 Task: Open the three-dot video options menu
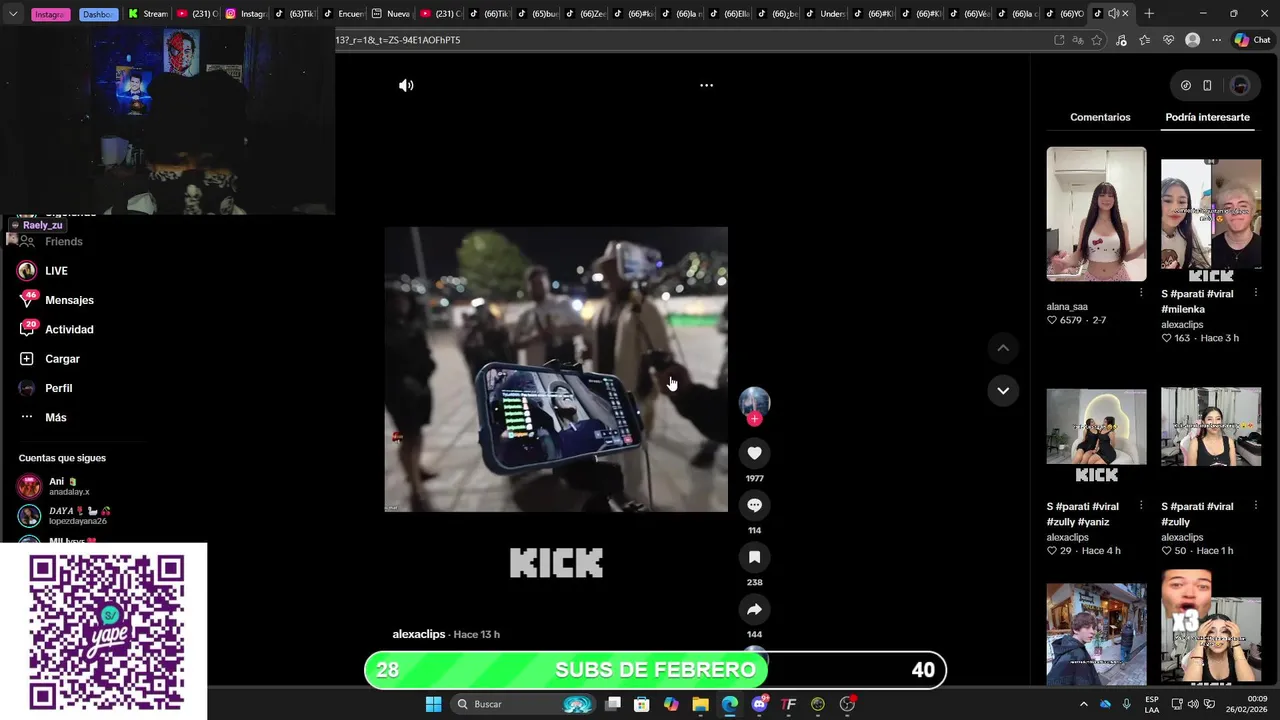pos(706,85)
